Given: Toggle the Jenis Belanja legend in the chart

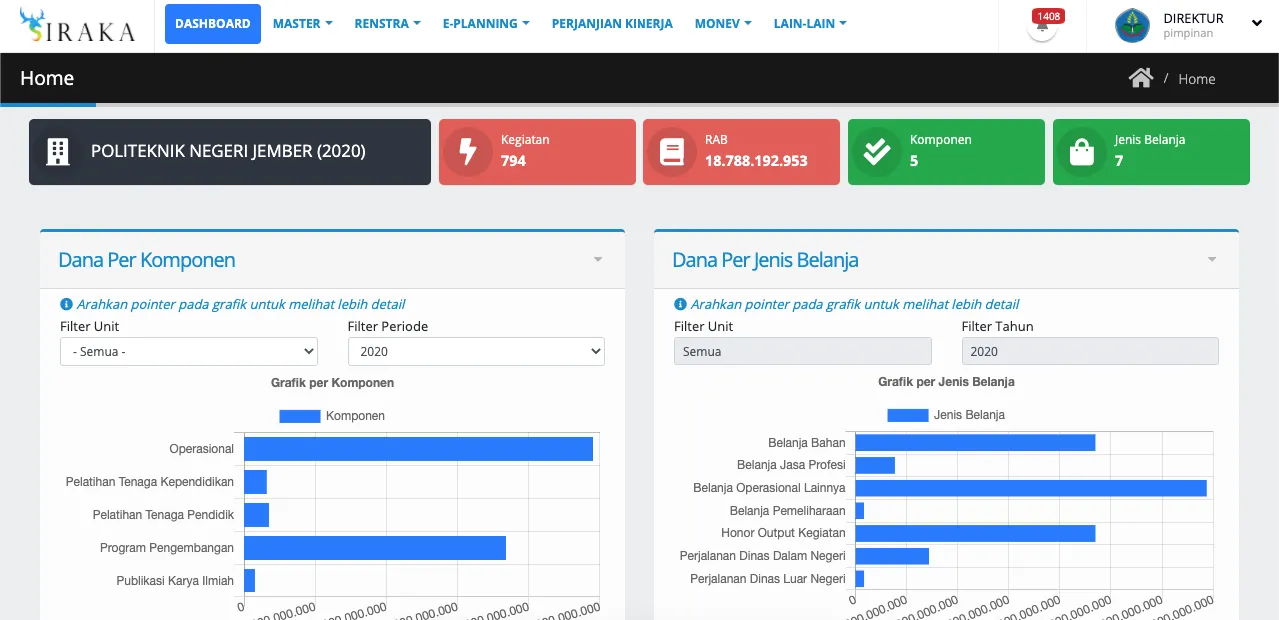Looking at the screenshot, I should [946, 414].
